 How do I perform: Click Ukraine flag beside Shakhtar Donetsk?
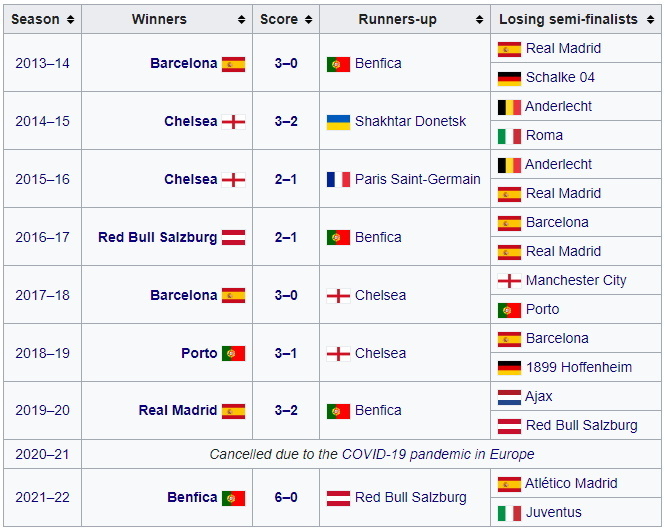(x=338, y=122)
